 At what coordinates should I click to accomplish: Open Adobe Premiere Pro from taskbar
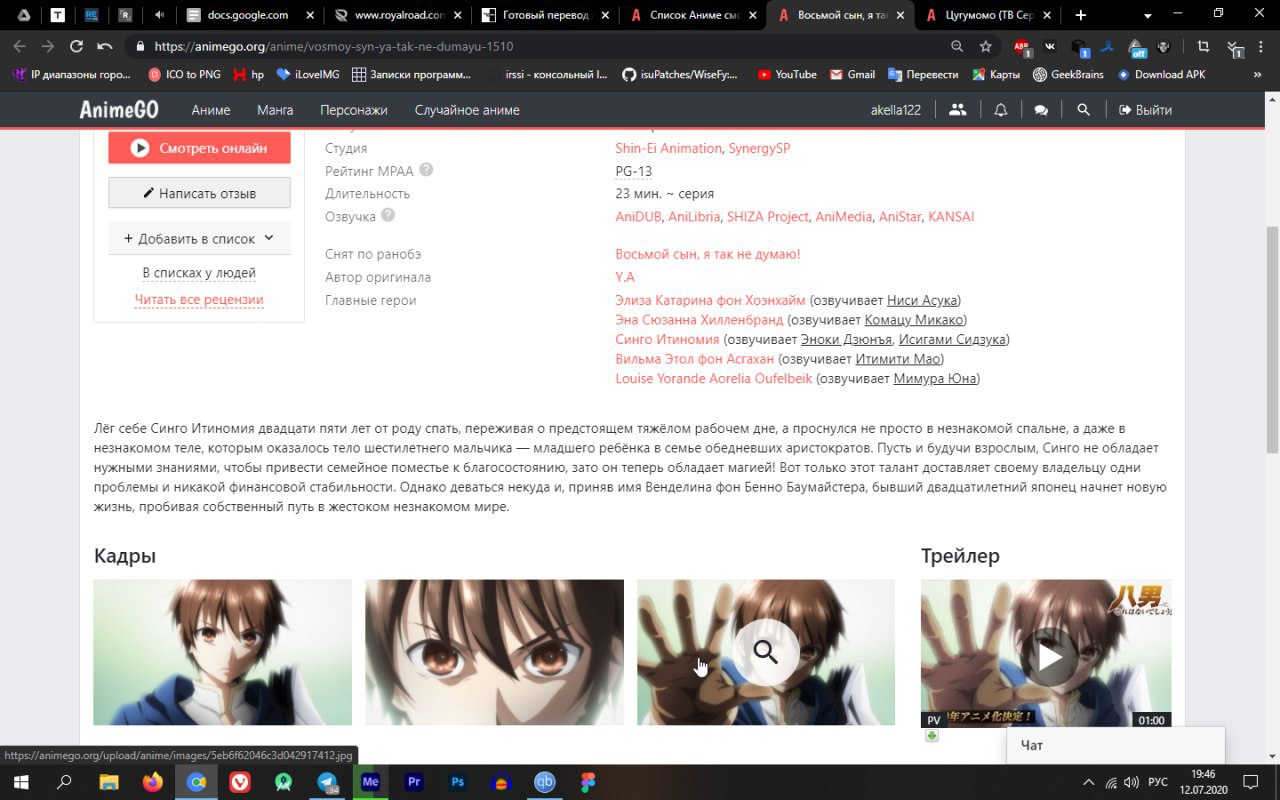(x=414, y=782)
